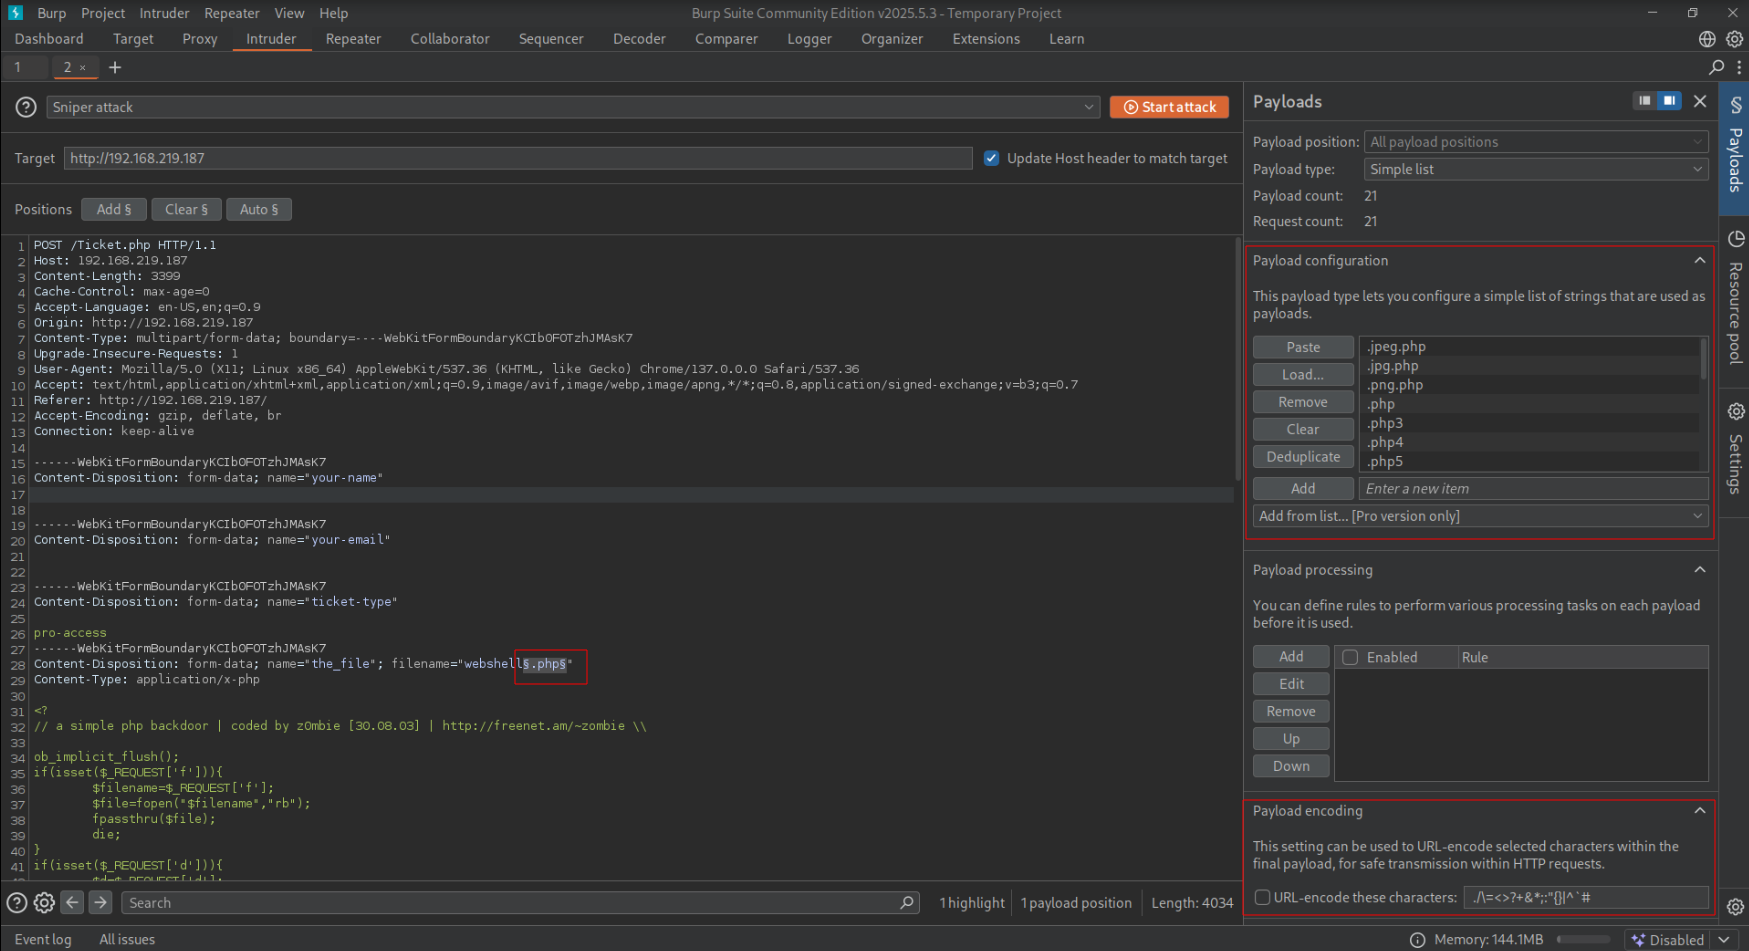The image size is (1749, 951).
Task: Open the Extensions tab
Action: tap(986, 39)
